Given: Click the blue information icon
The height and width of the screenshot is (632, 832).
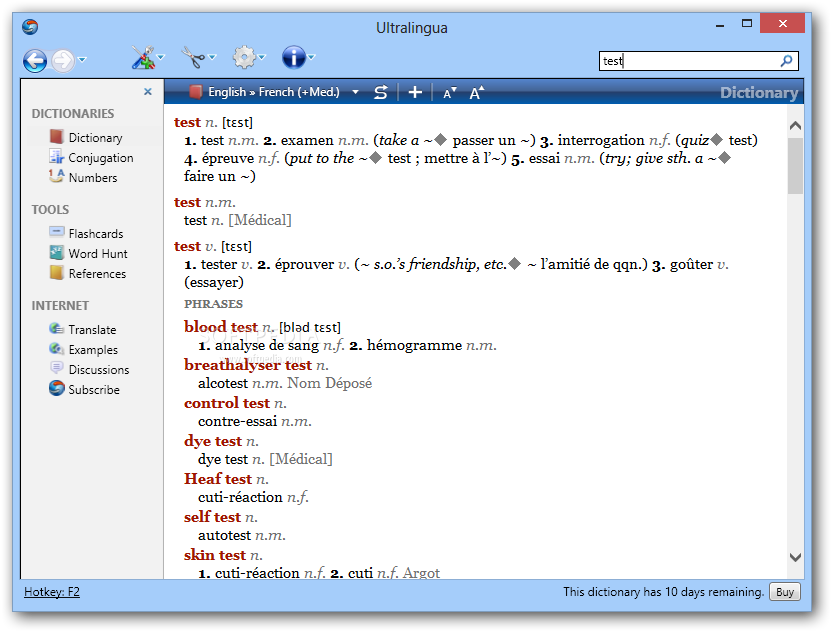Looking at the screenshot, I should tap(293, 57).
